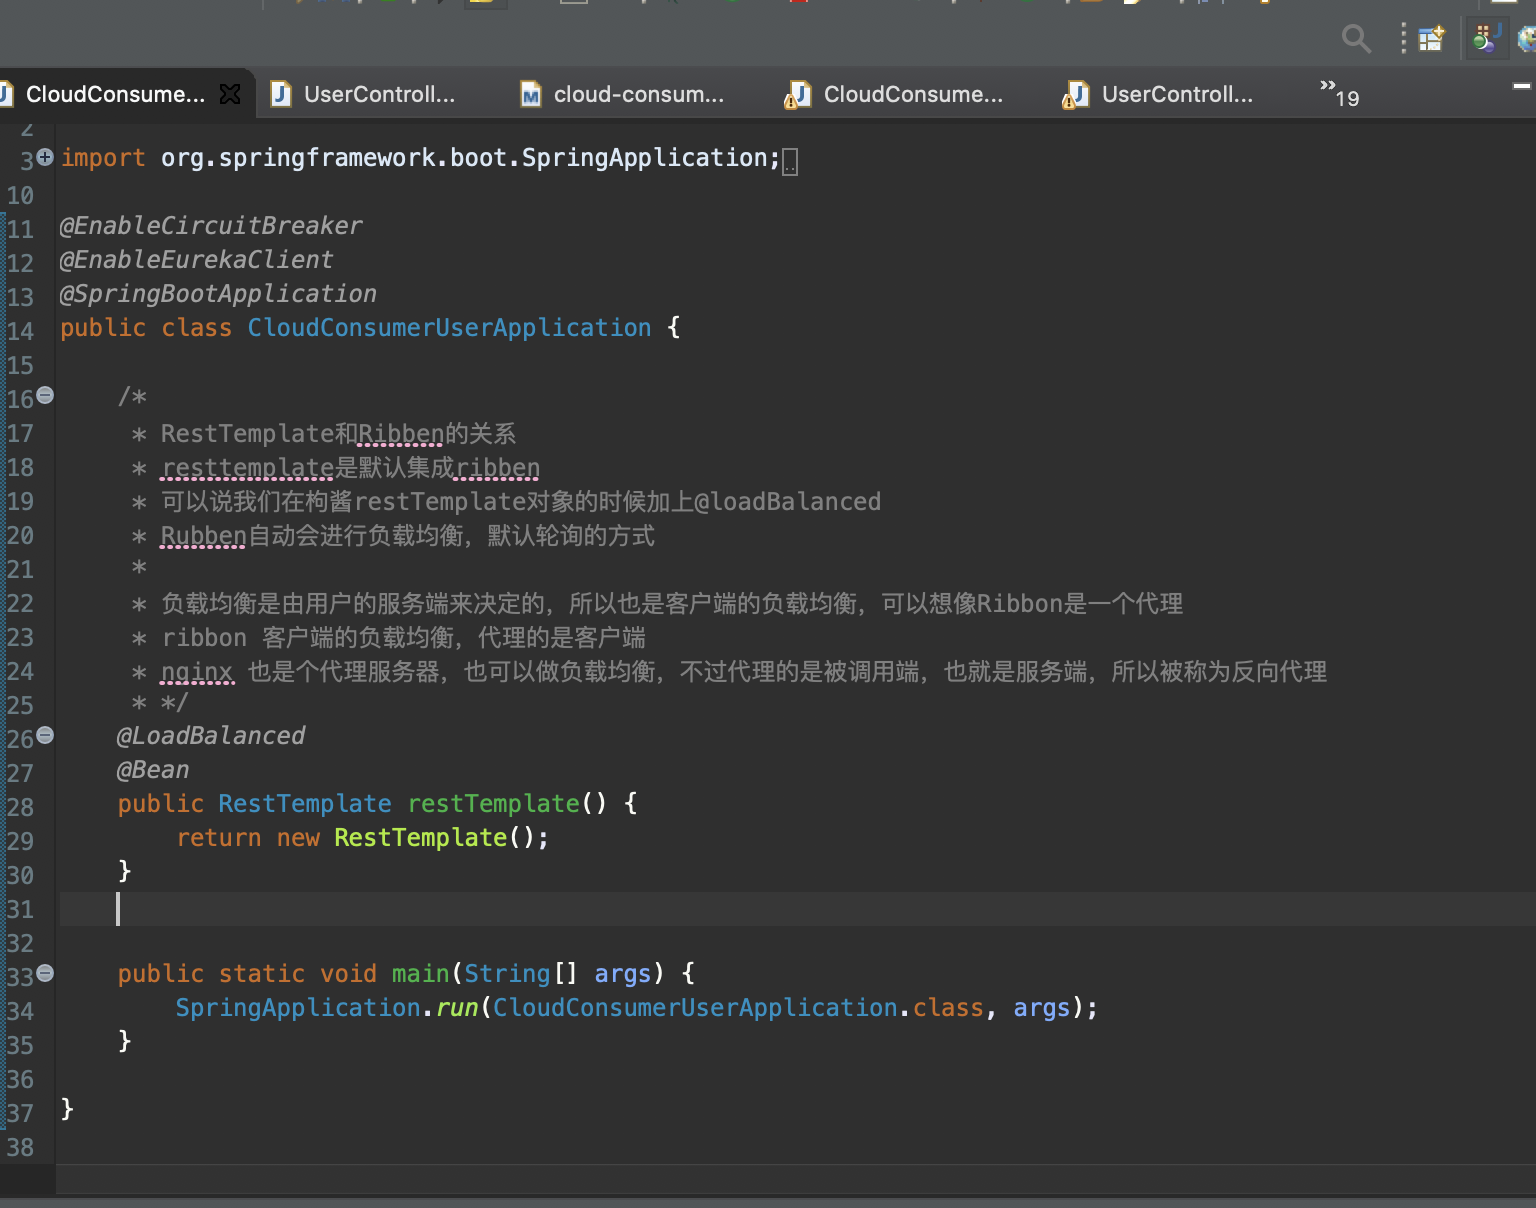The height and width of the screenshot is (1208, 1536).
Task: Click the @Bean annotation
Action: [x=153, y=770]
